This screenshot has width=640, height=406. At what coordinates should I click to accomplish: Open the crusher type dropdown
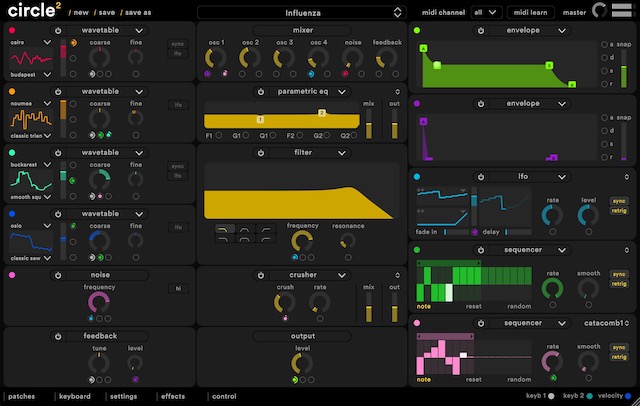tap(343, 273)
